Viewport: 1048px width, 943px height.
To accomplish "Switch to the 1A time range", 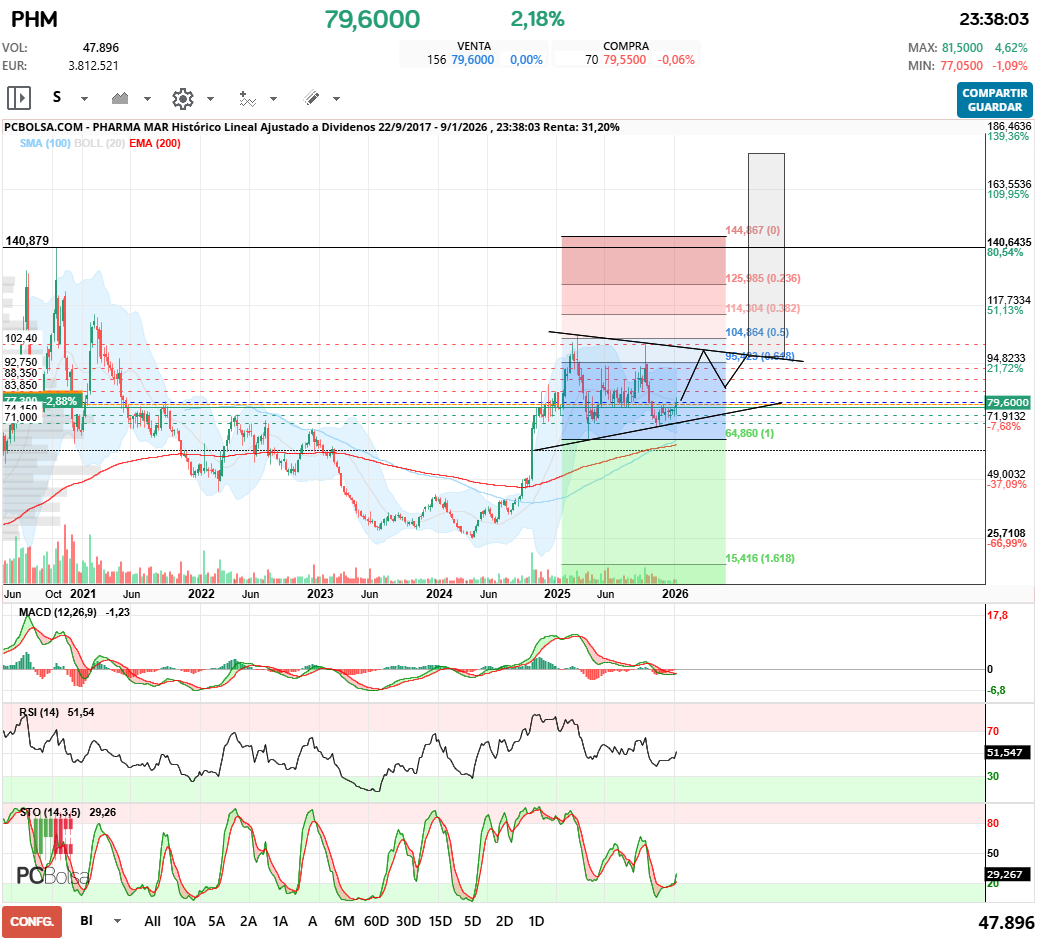I will click(280, 921).
